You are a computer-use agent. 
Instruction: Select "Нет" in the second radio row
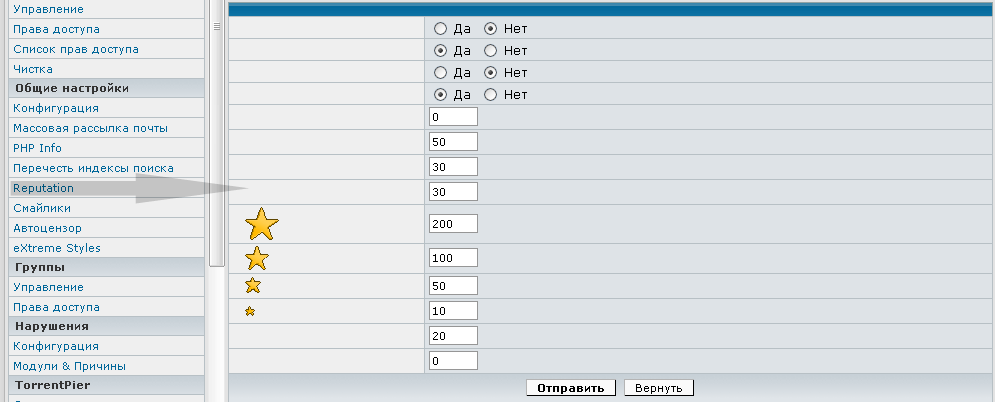(x=490, y=50)
